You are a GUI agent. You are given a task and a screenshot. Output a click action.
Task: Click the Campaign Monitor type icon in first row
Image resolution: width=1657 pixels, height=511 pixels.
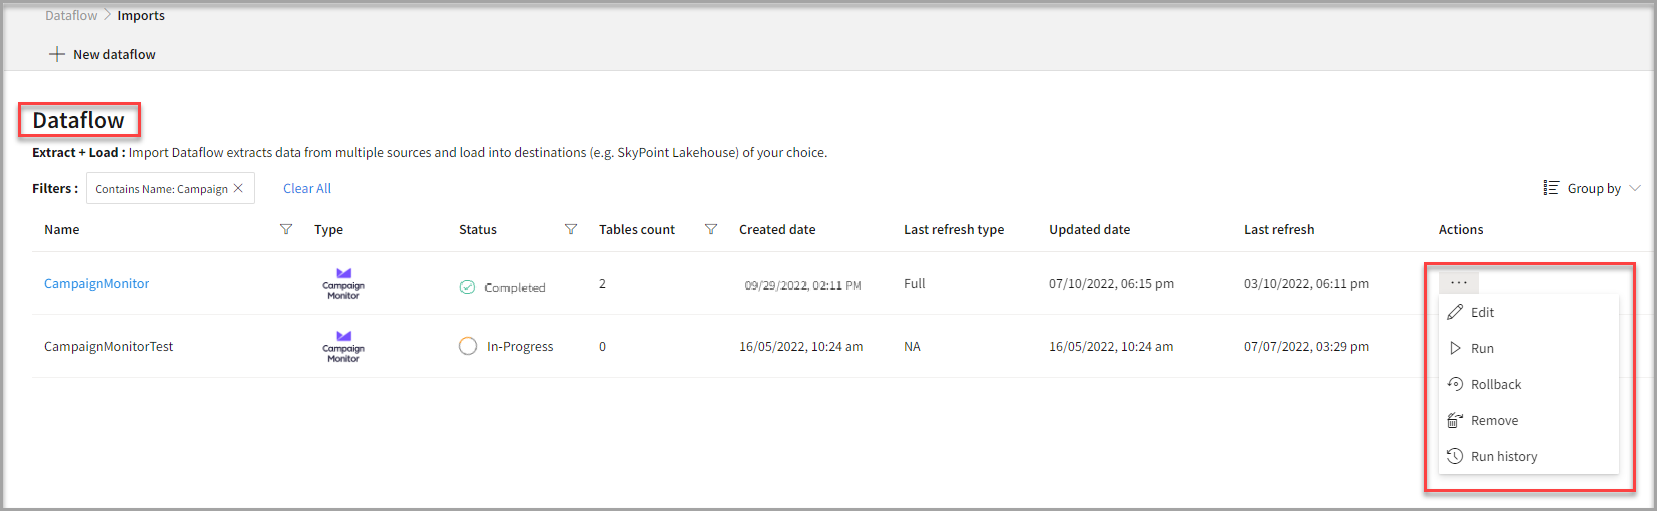click(x=343, y=283)
